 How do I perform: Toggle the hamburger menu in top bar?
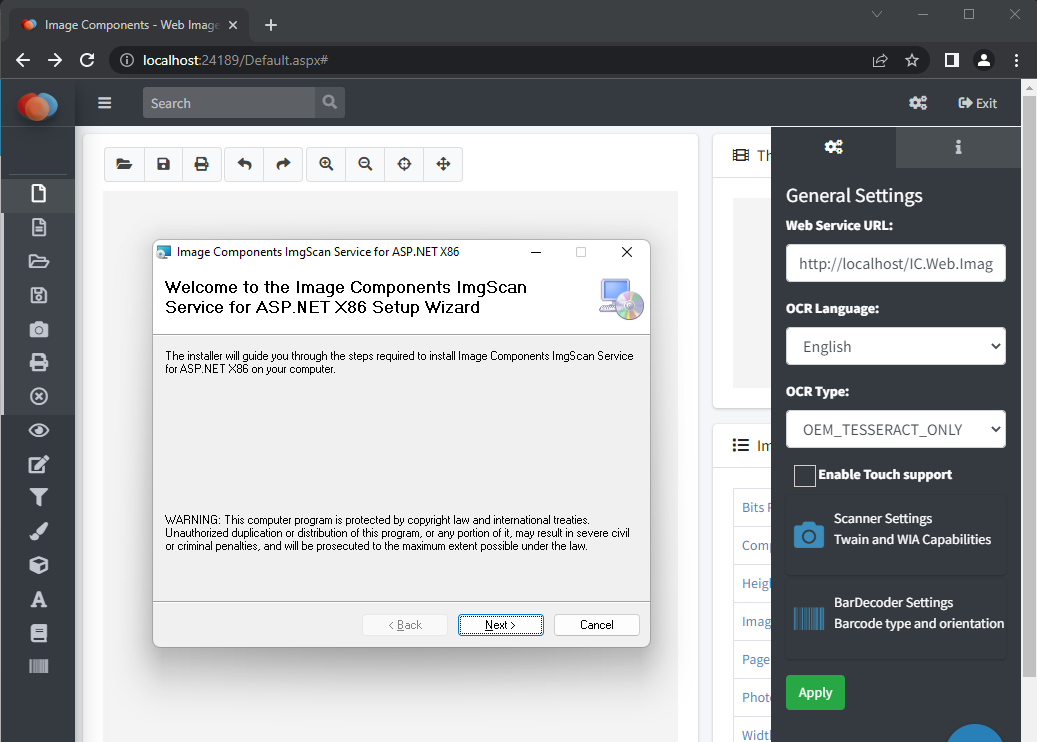click(104, 103)
